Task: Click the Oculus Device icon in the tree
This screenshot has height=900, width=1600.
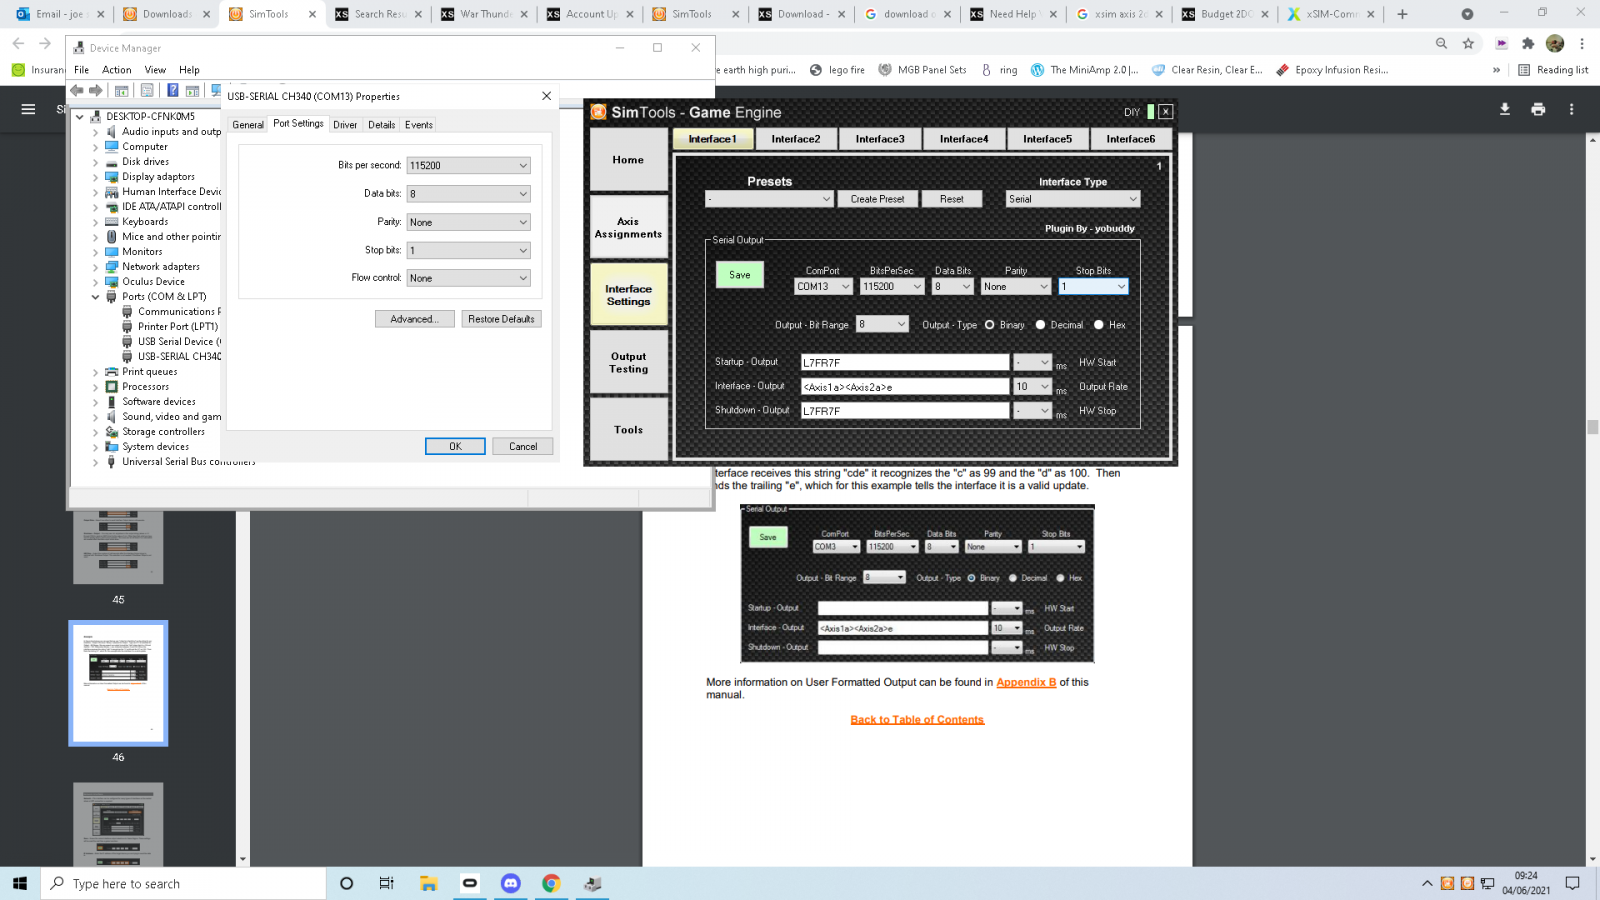Action: coord(112,282)
